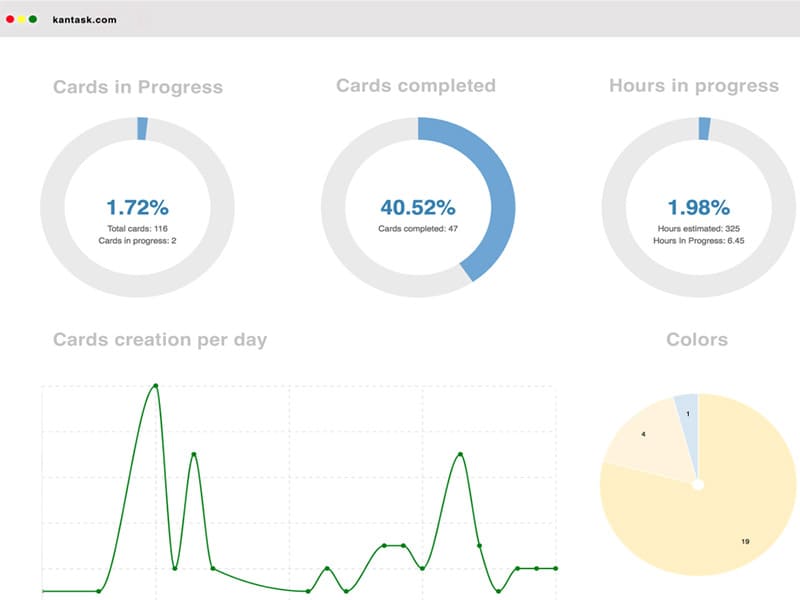Click the Colors chart heading
The image size is (800, 600).
click(697, 339)
